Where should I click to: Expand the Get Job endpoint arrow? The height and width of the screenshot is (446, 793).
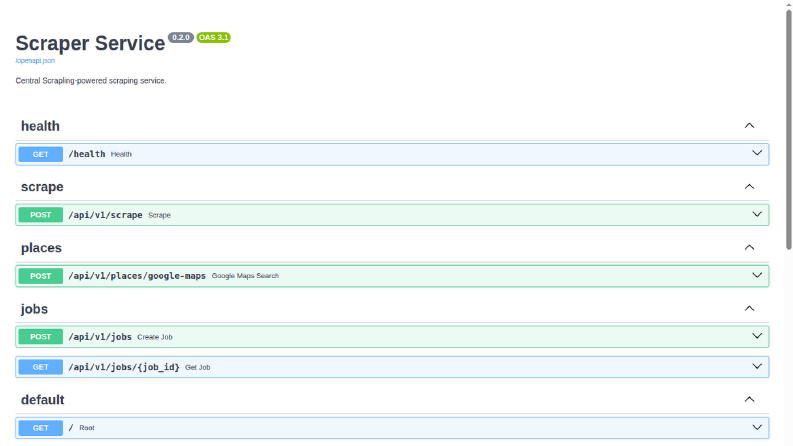click(x=757, y=367)
